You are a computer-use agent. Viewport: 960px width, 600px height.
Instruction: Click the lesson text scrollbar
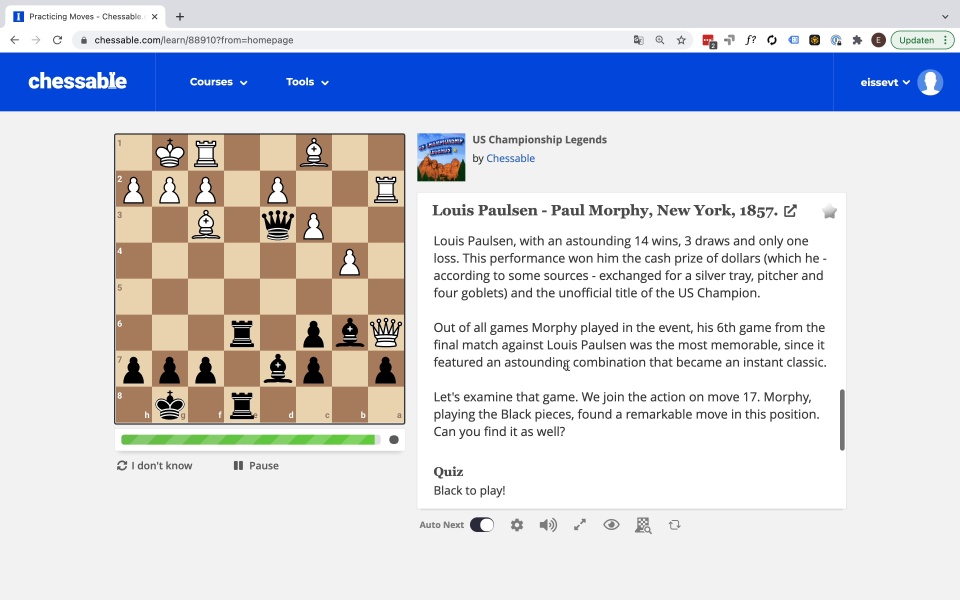pyautogui.click(x=842, y=419)
